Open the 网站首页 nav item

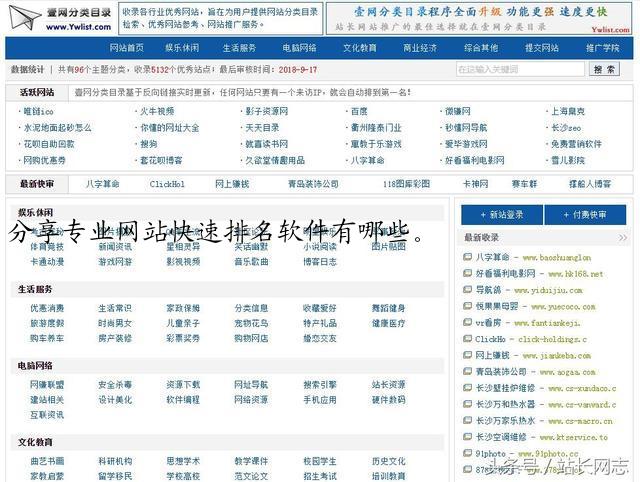click(127, 48)
